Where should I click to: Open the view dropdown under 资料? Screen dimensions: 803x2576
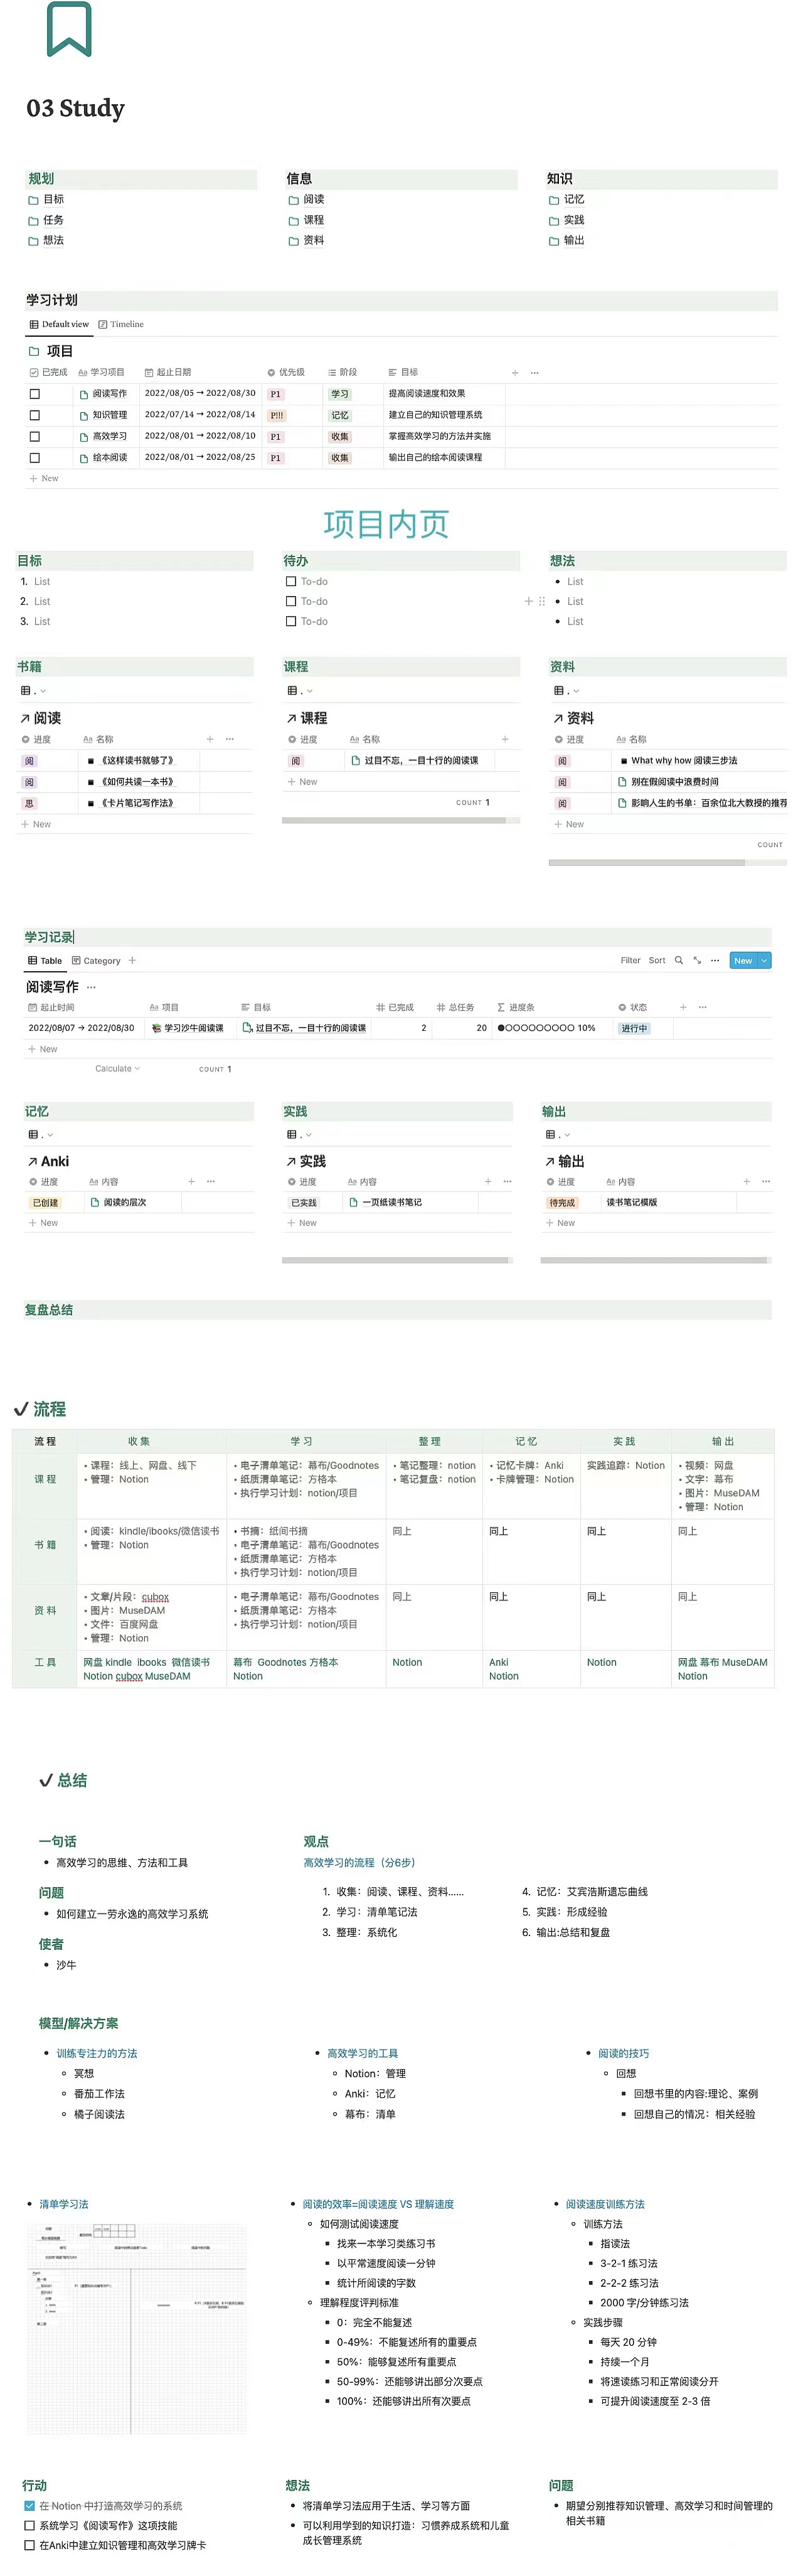[566, 691]
